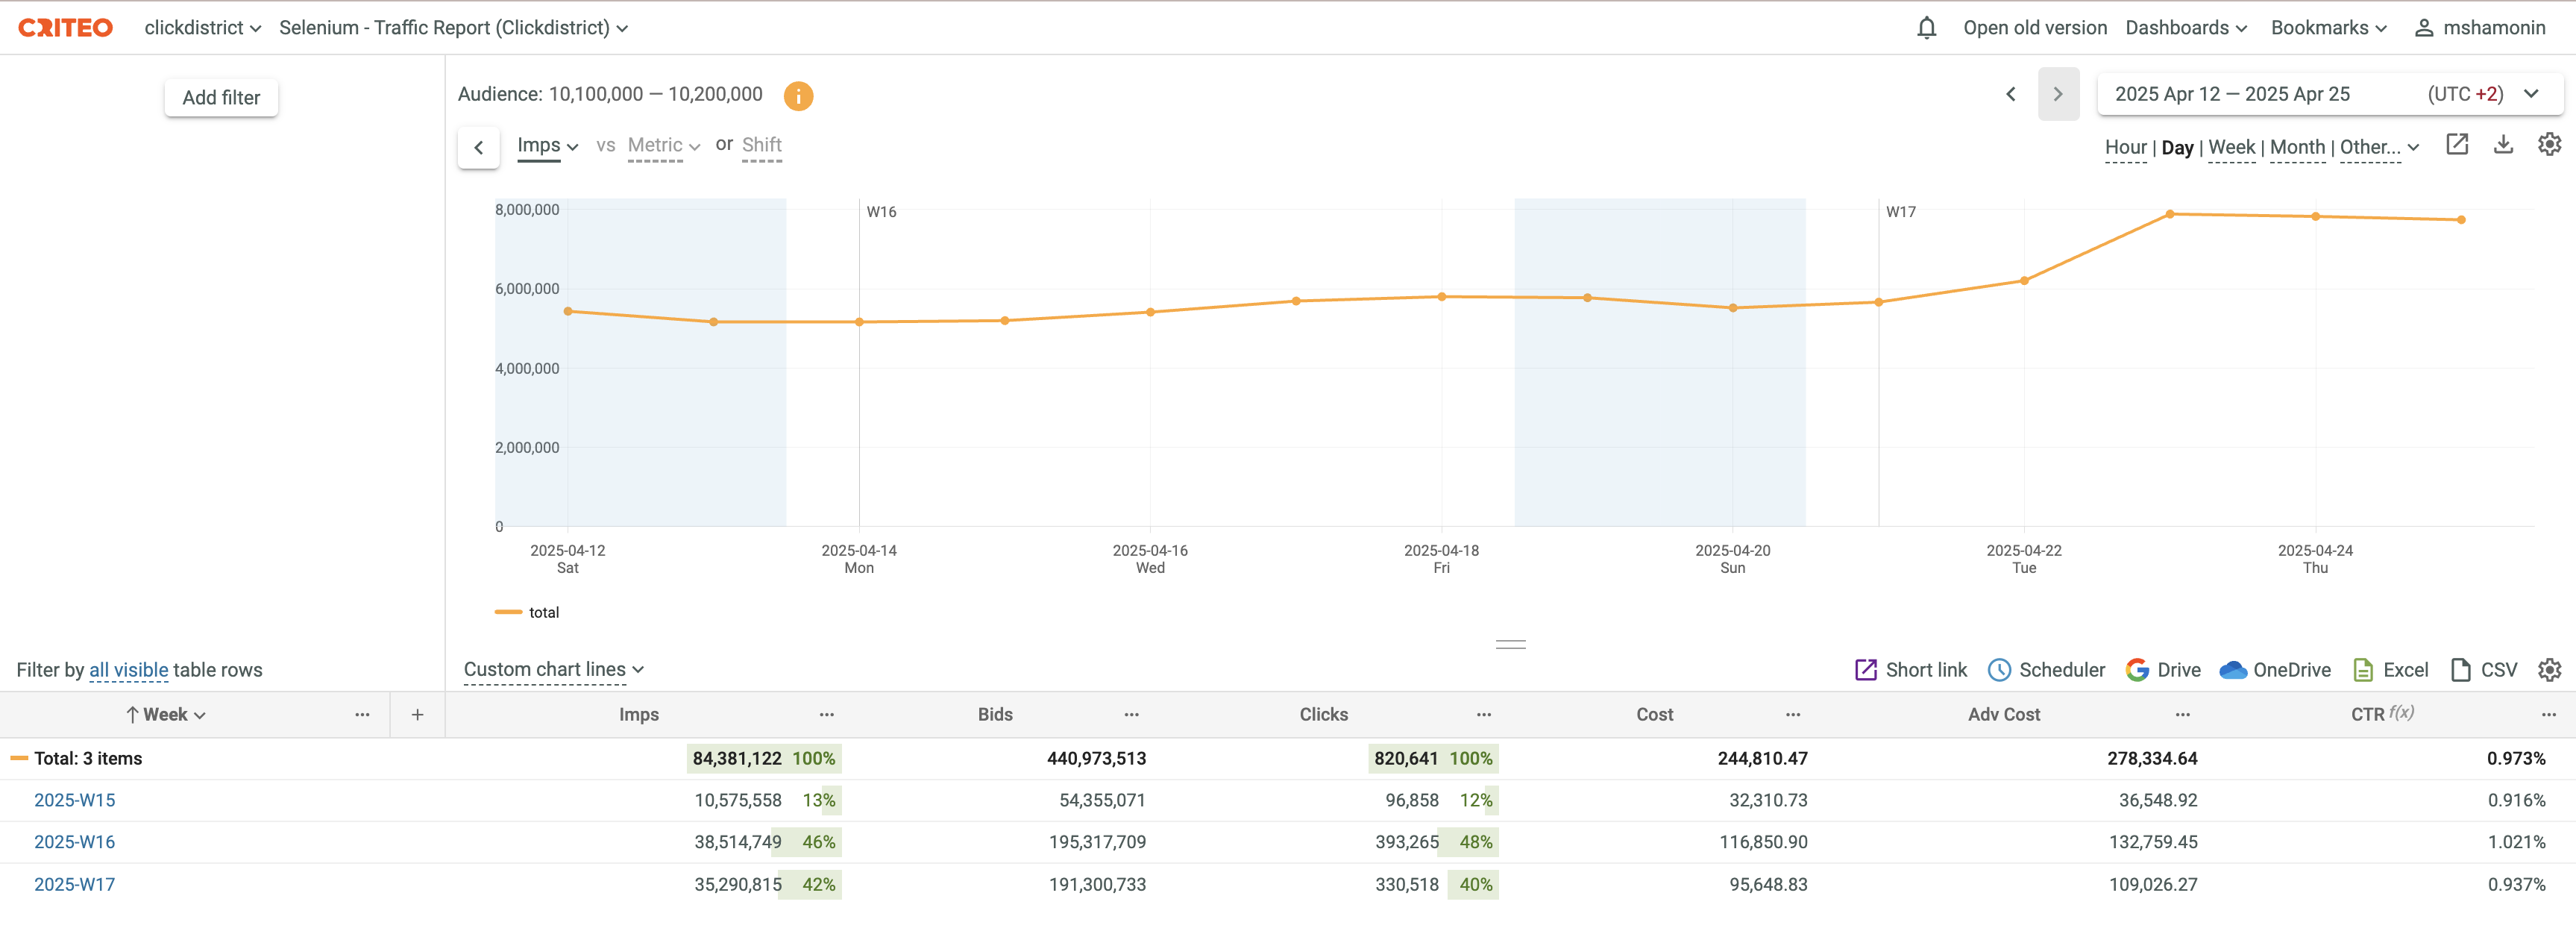Toggle the total chart line legend
This screenshot has height=934, width=2576.
click(529, 612)
